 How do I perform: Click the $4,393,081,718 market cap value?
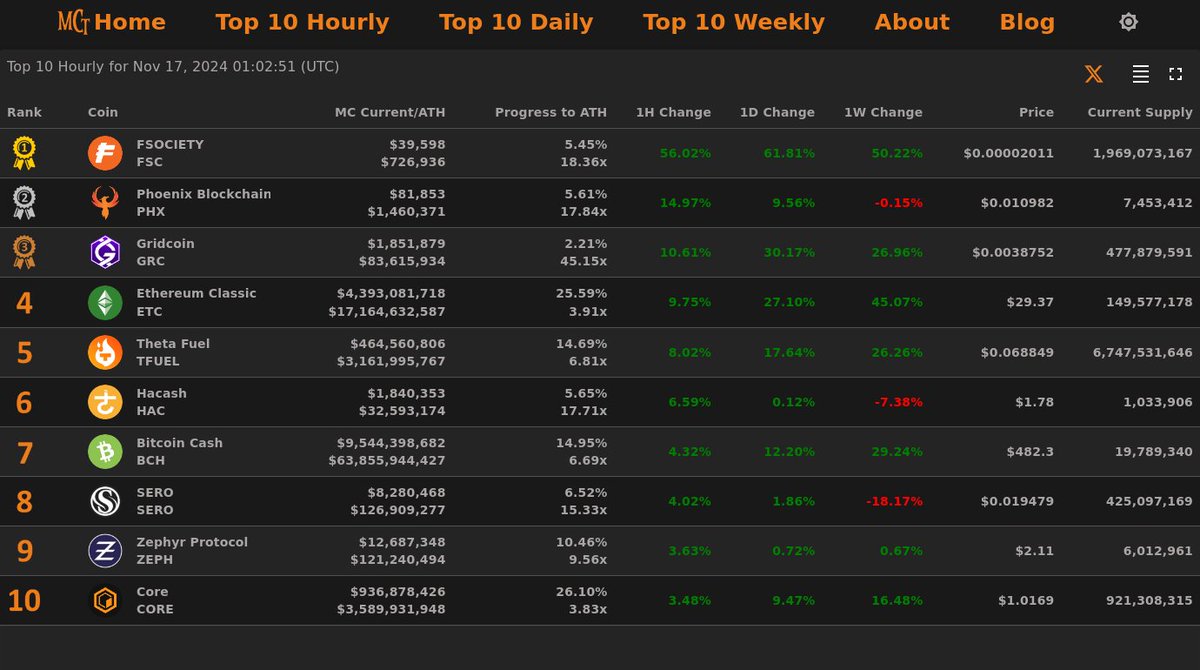tap(392, 293)
